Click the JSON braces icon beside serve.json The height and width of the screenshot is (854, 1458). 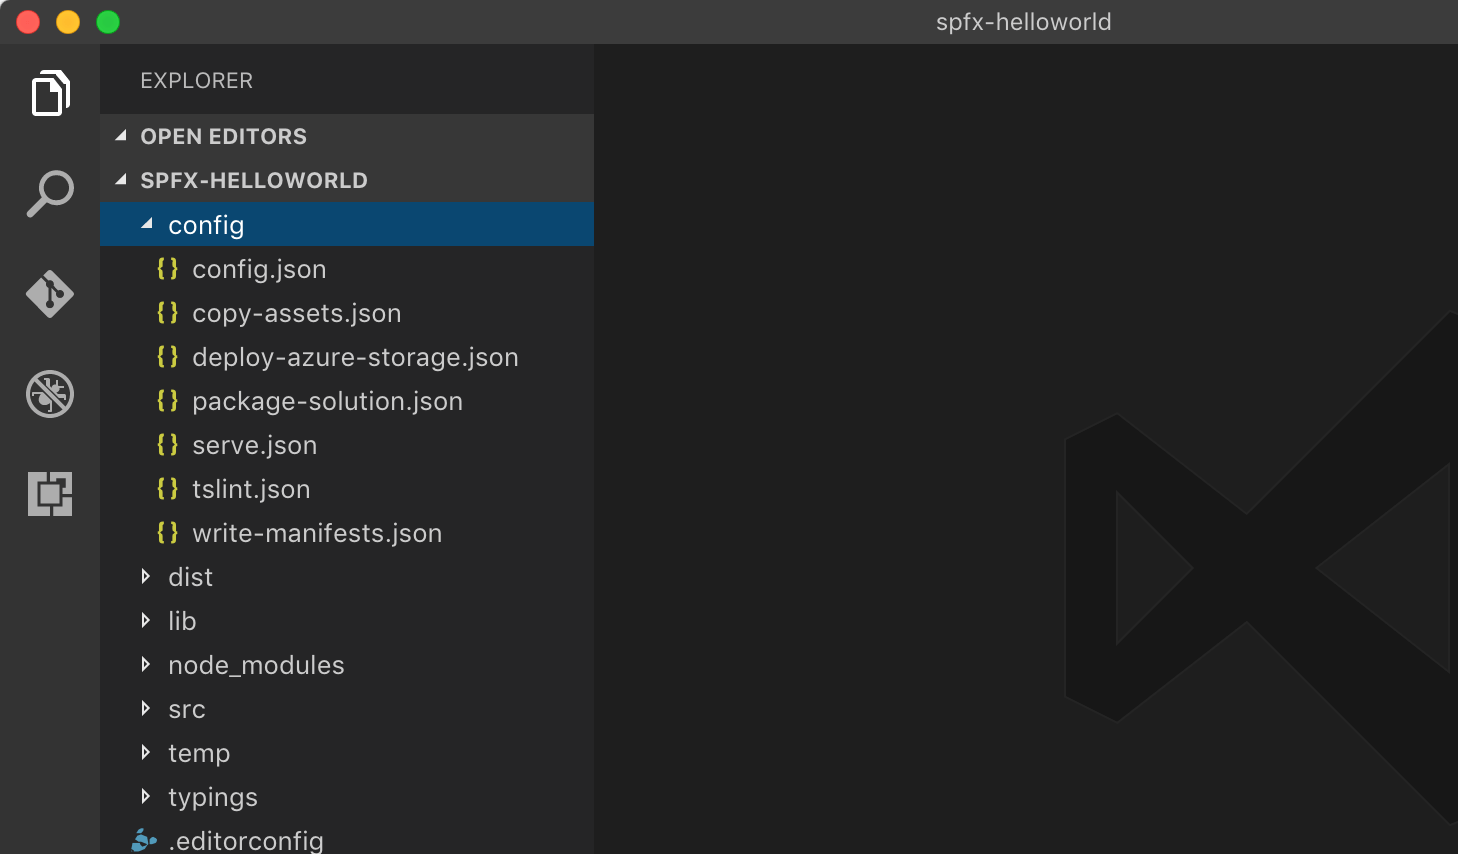[167, 445]
